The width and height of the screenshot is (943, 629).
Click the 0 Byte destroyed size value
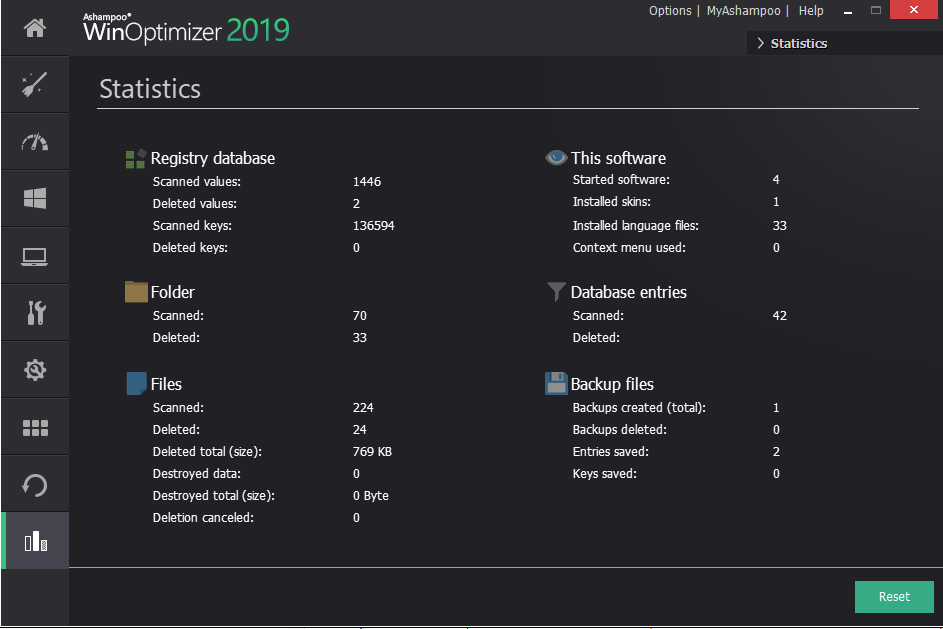370,496
